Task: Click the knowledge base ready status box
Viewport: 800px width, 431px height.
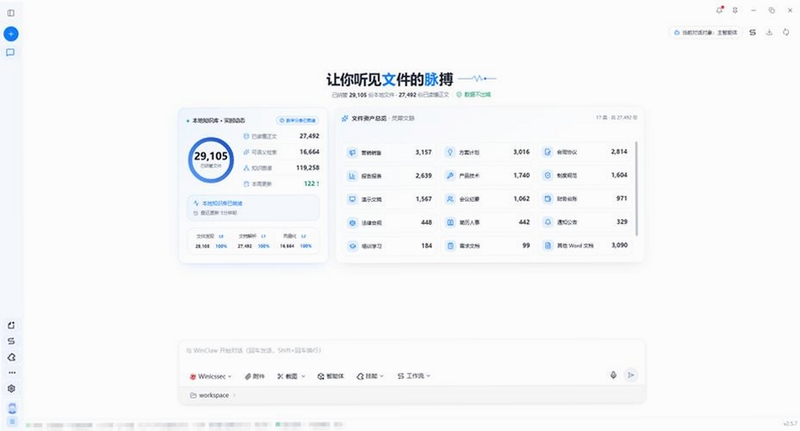Action: [253, 208]
